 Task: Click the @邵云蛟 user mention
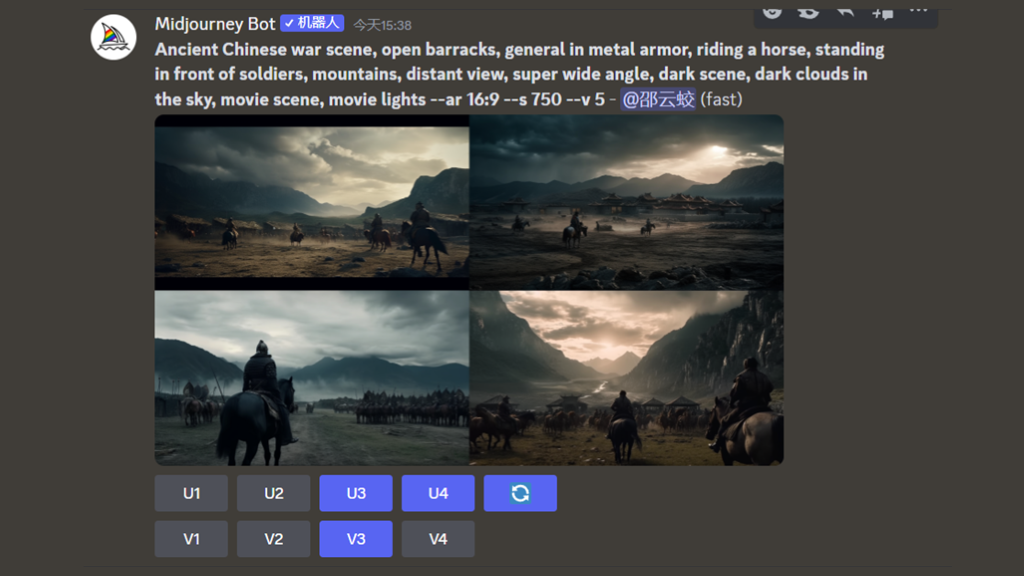tap(658, 99)
